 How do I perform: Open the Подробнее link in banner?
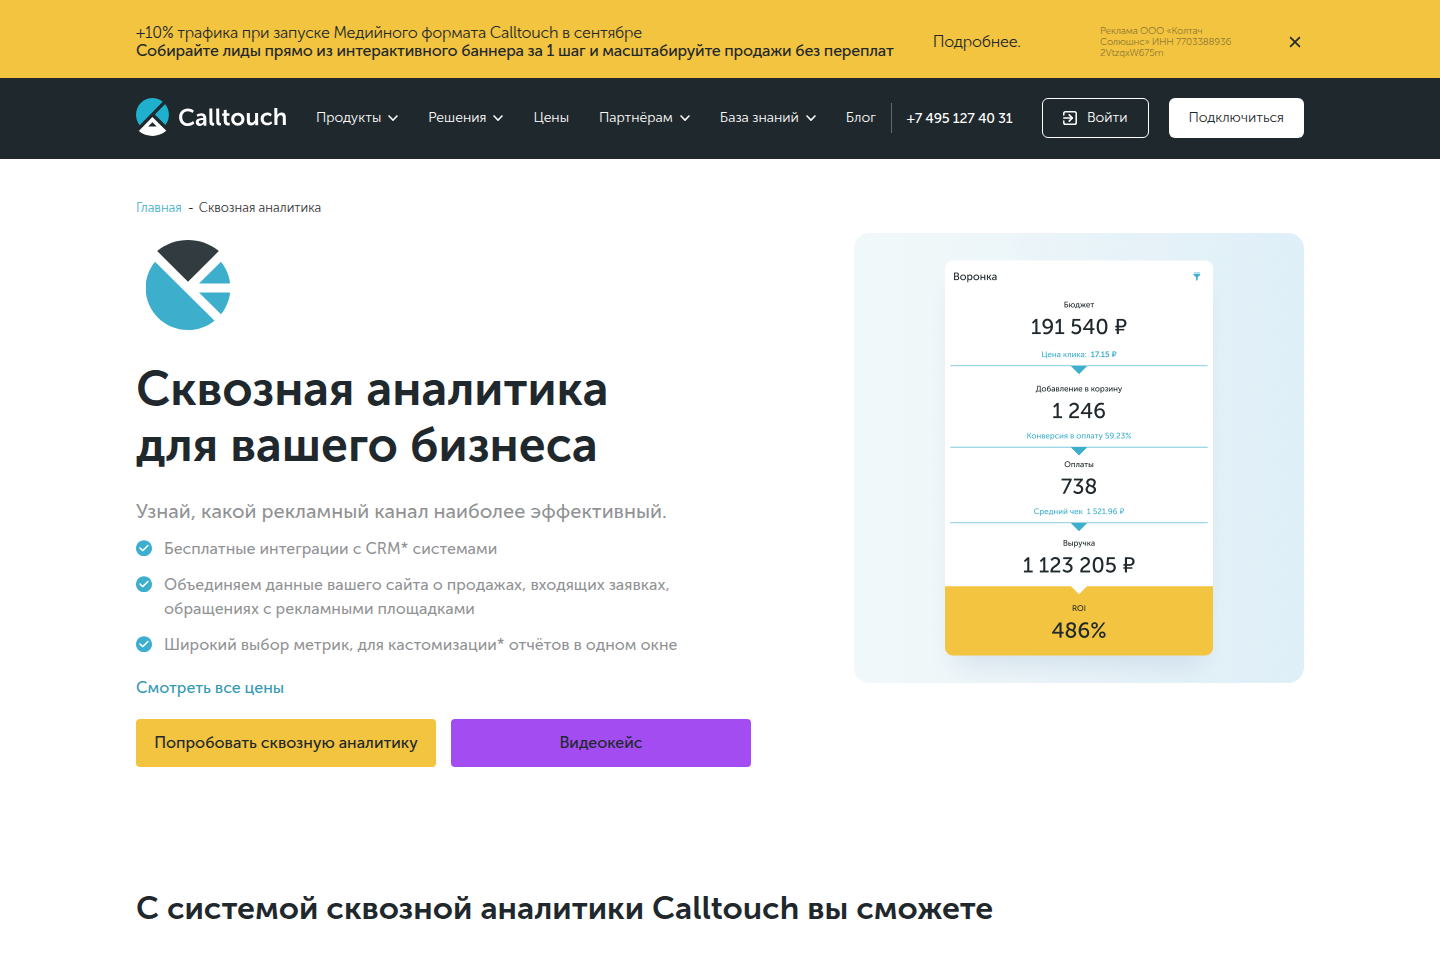[x=976, y=42]
